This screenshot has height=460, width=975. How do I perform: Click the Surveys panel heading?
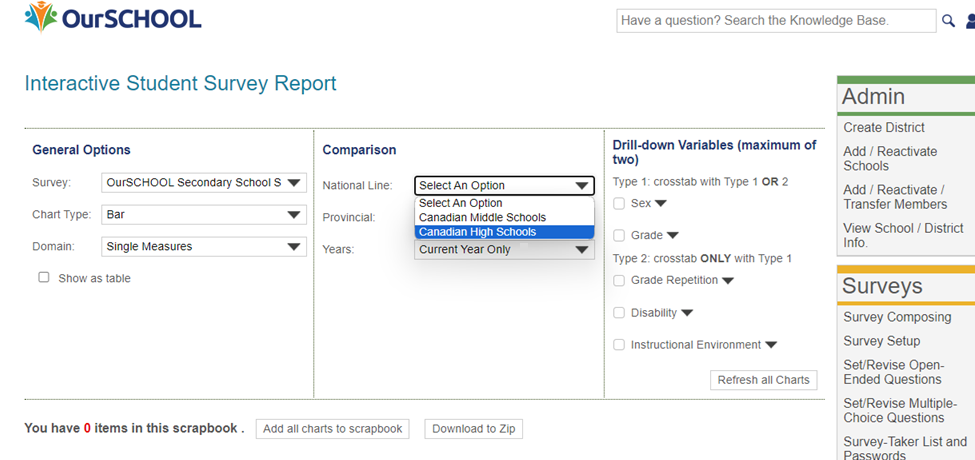pos(882,286)
